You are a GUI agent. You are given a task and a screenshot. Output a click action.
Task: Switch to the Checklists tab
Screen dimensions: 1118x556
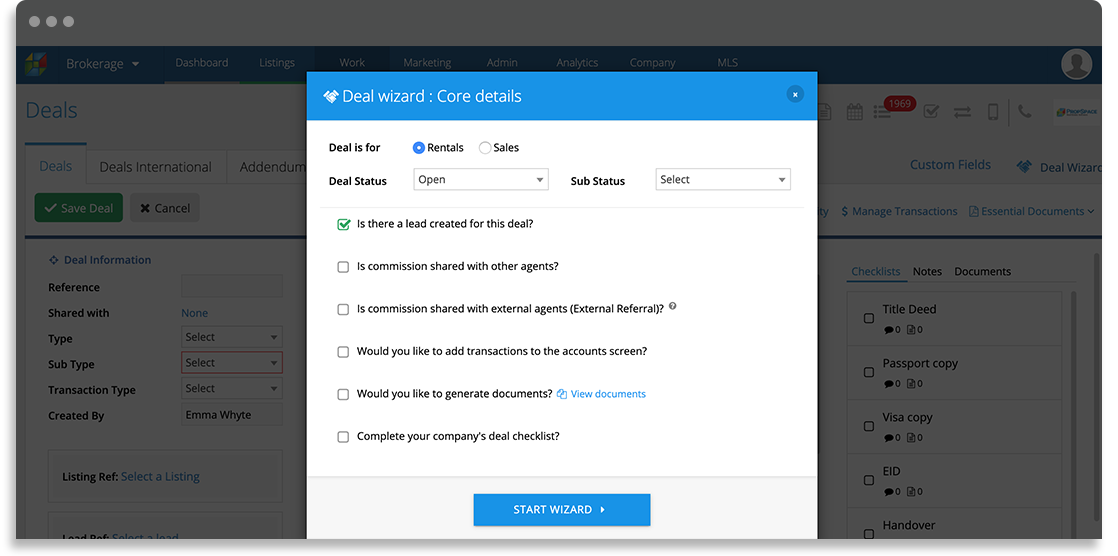[876, 272]
